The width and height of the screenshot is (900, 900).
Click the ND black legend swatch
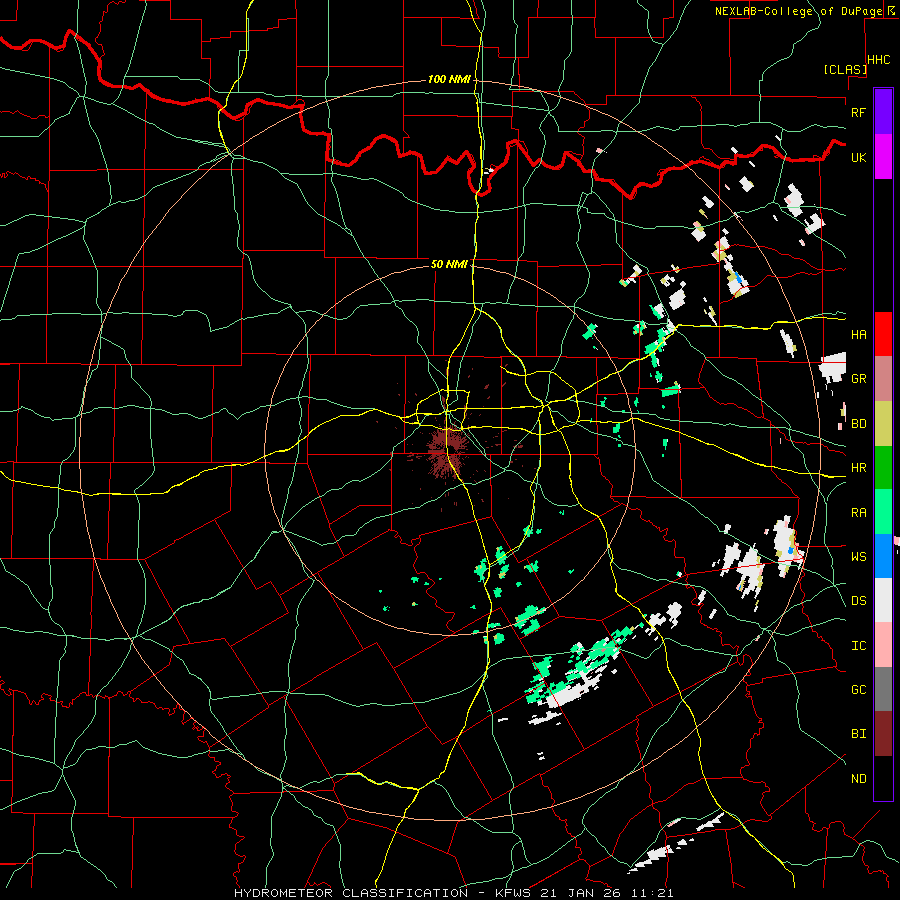883,778
